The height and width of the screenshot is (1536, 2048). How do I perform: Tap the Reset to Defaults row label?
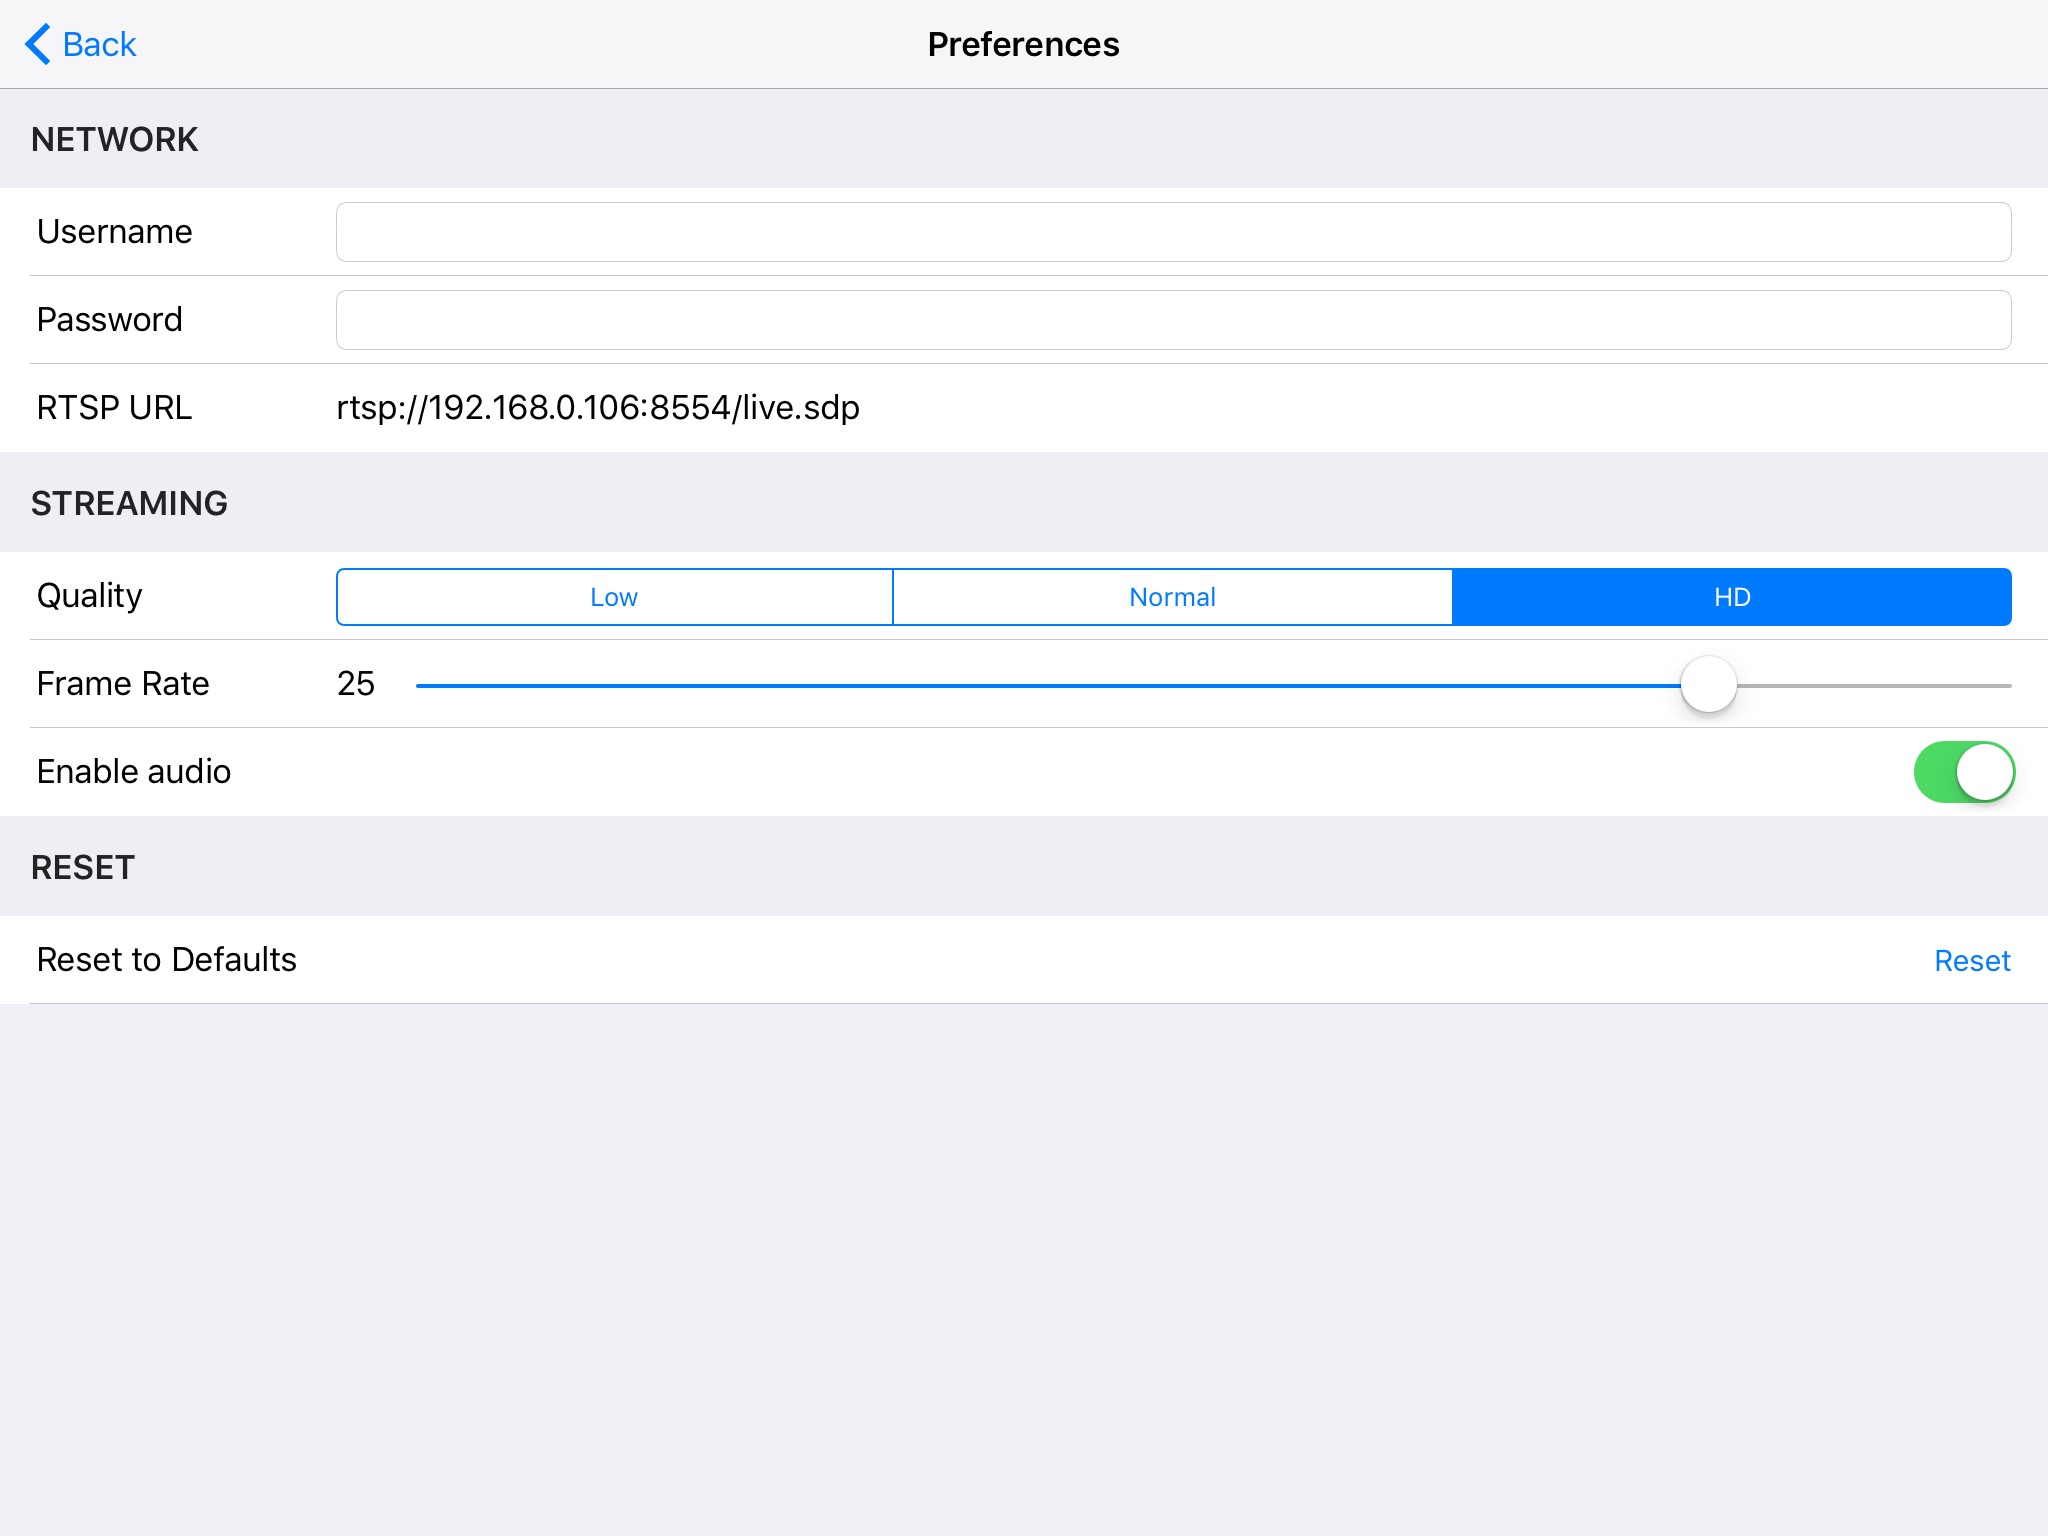(167, 960)
